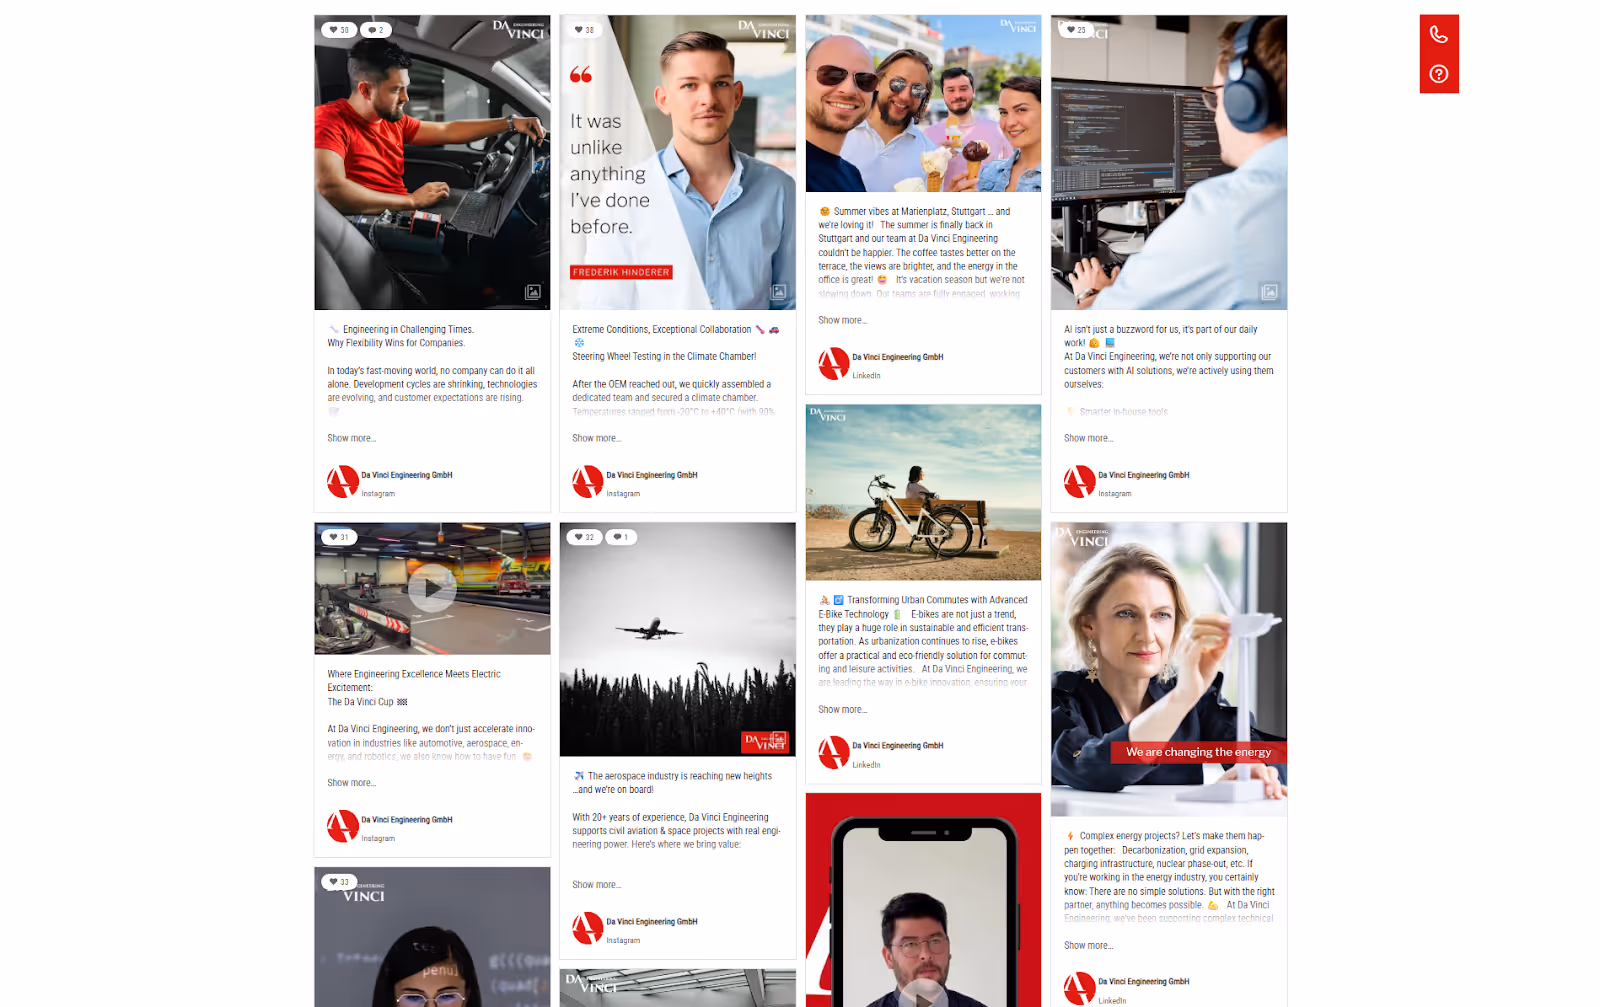Open the airplane over forest photo

pyautogui.click(x=678, y=639)
